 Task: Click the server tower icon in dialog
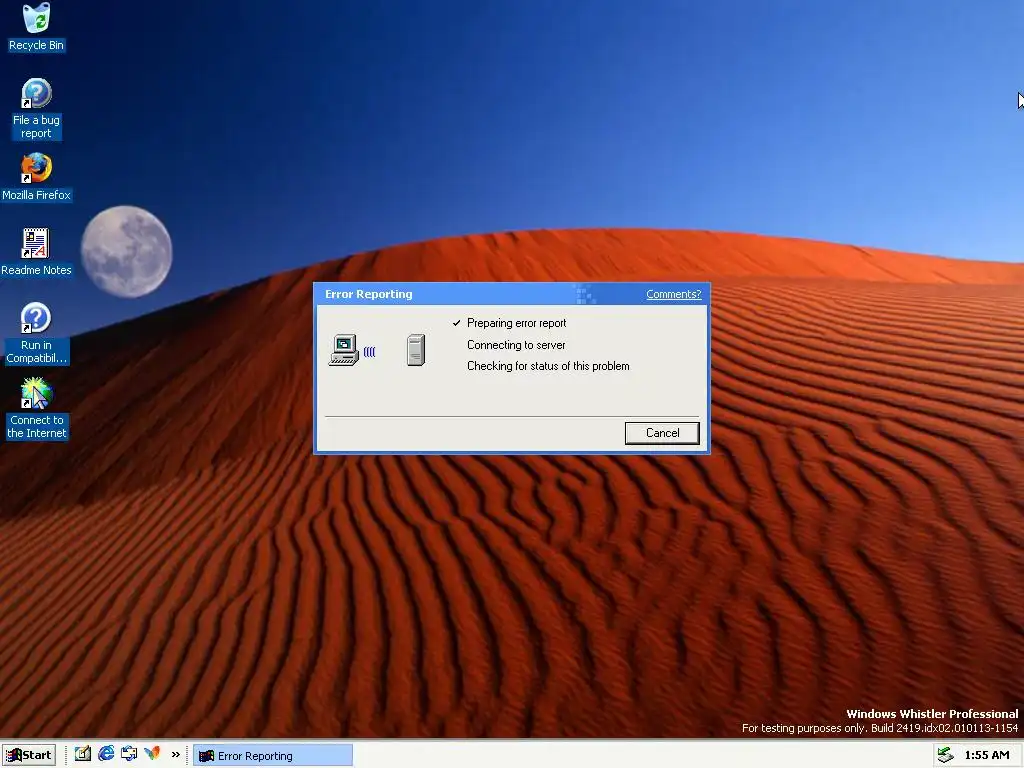416,350
